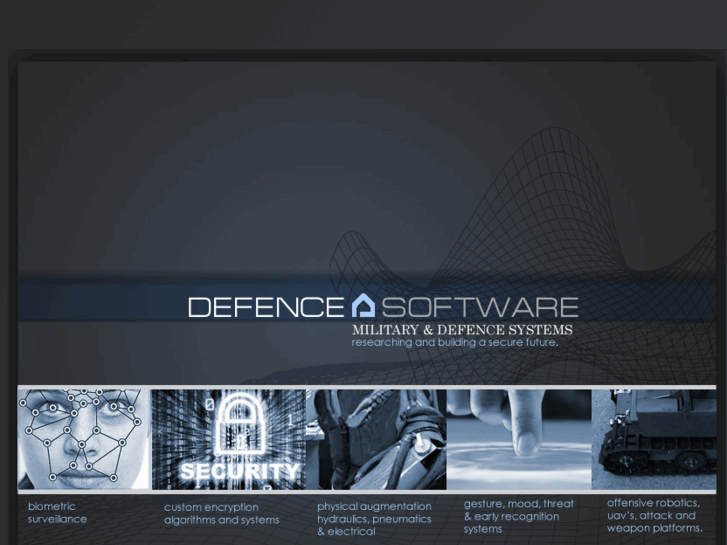Open 'gesture, mood, threat & early recognition' link

[518, 516]
